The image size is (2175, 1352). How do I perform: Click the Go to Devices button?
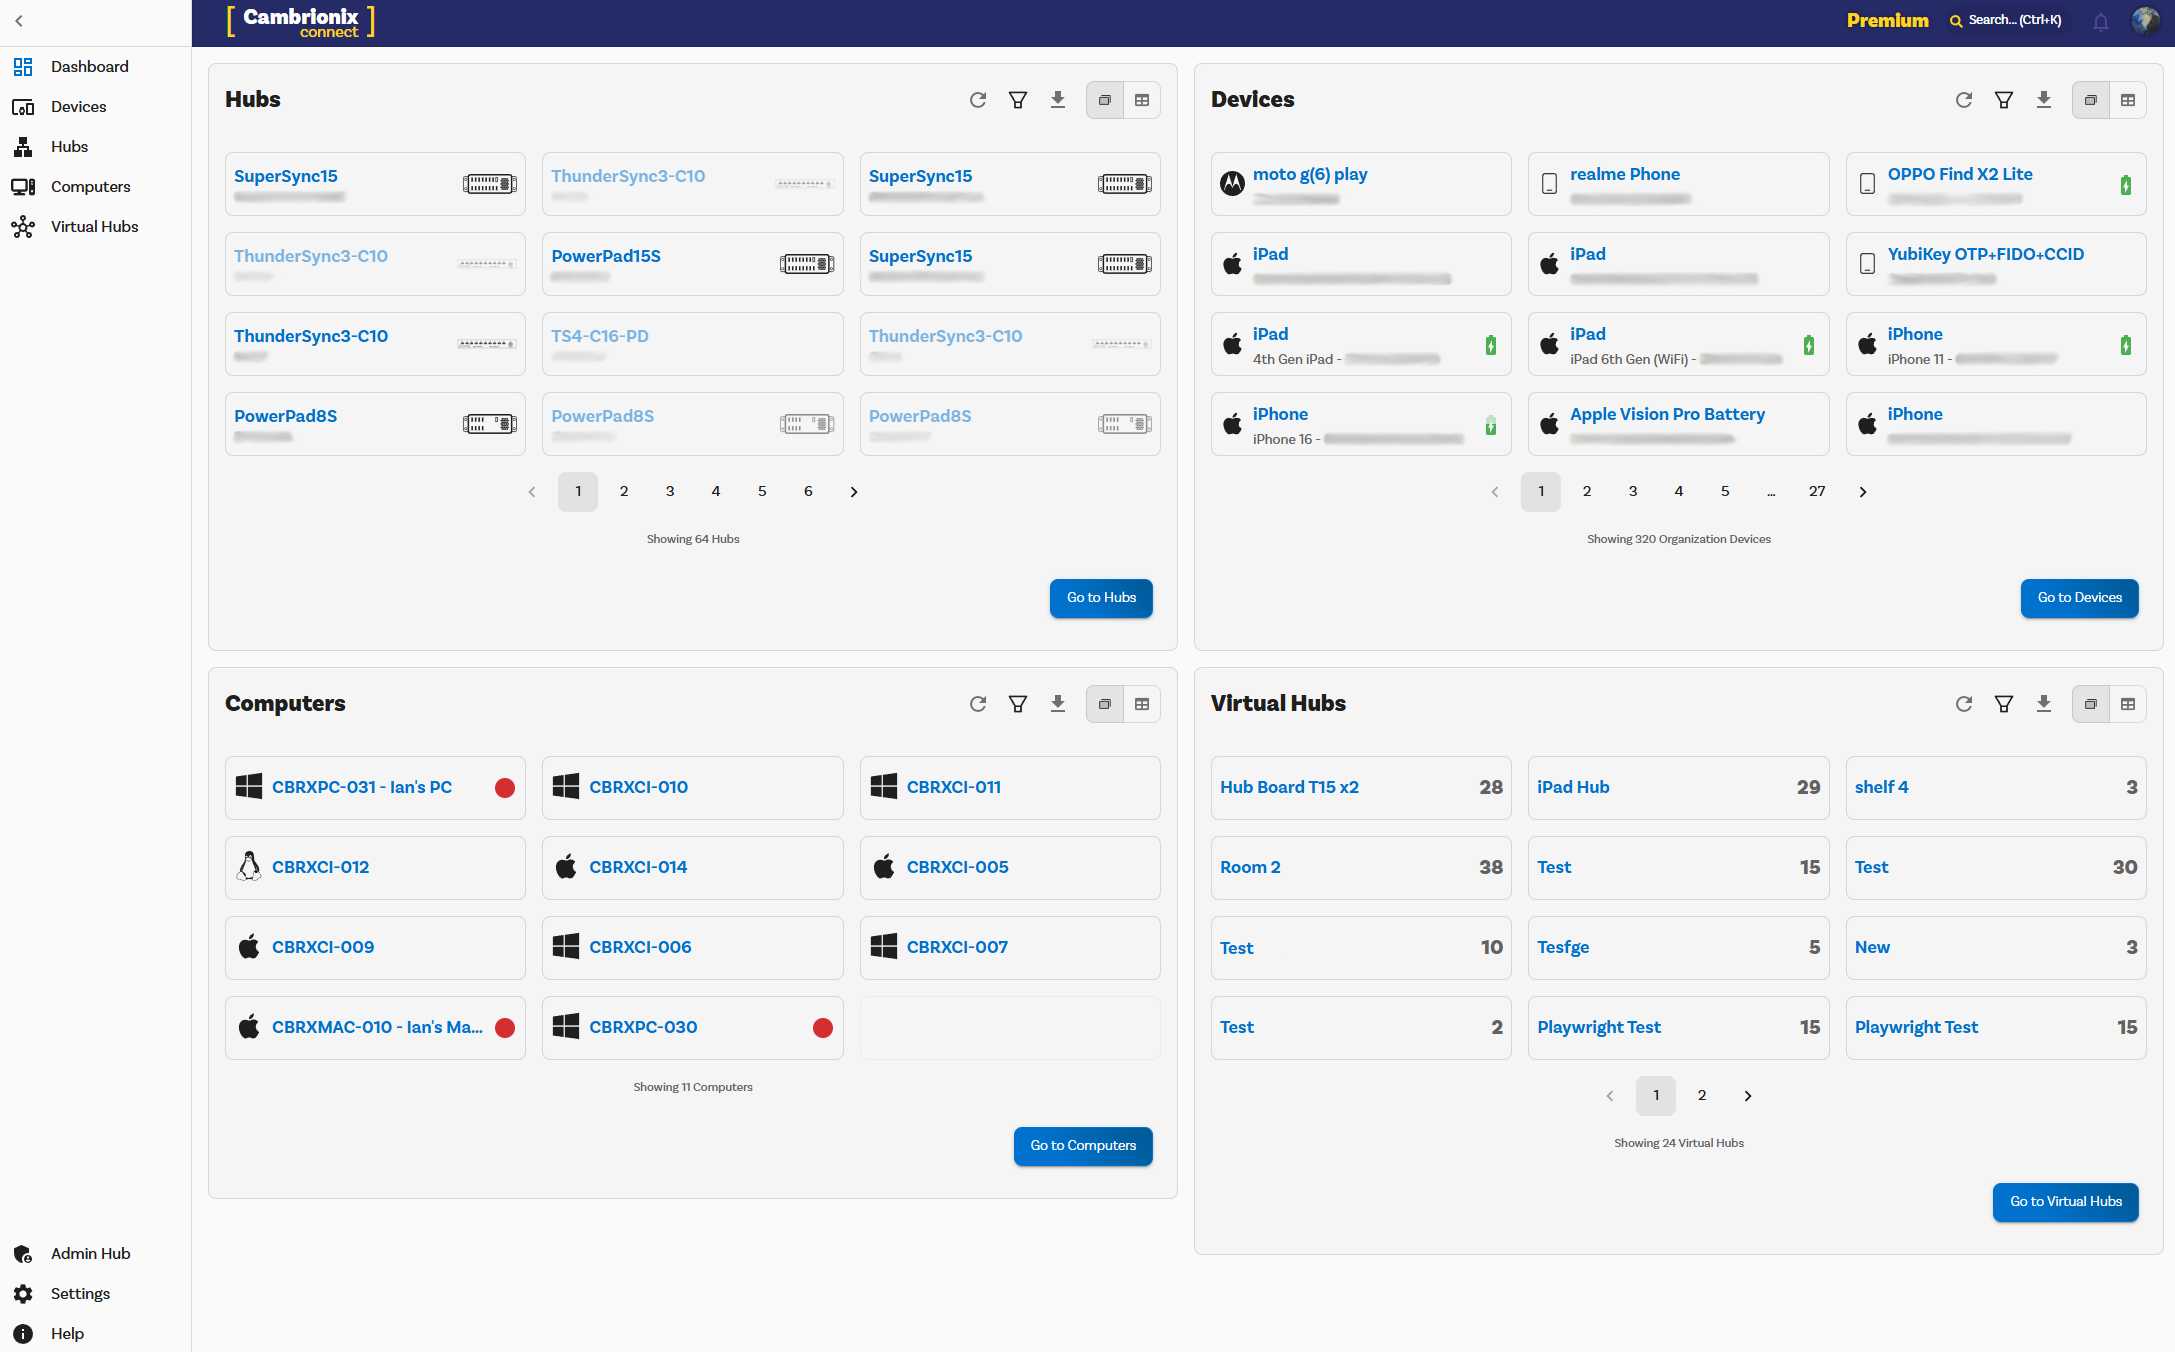[x=2079, y=598]
